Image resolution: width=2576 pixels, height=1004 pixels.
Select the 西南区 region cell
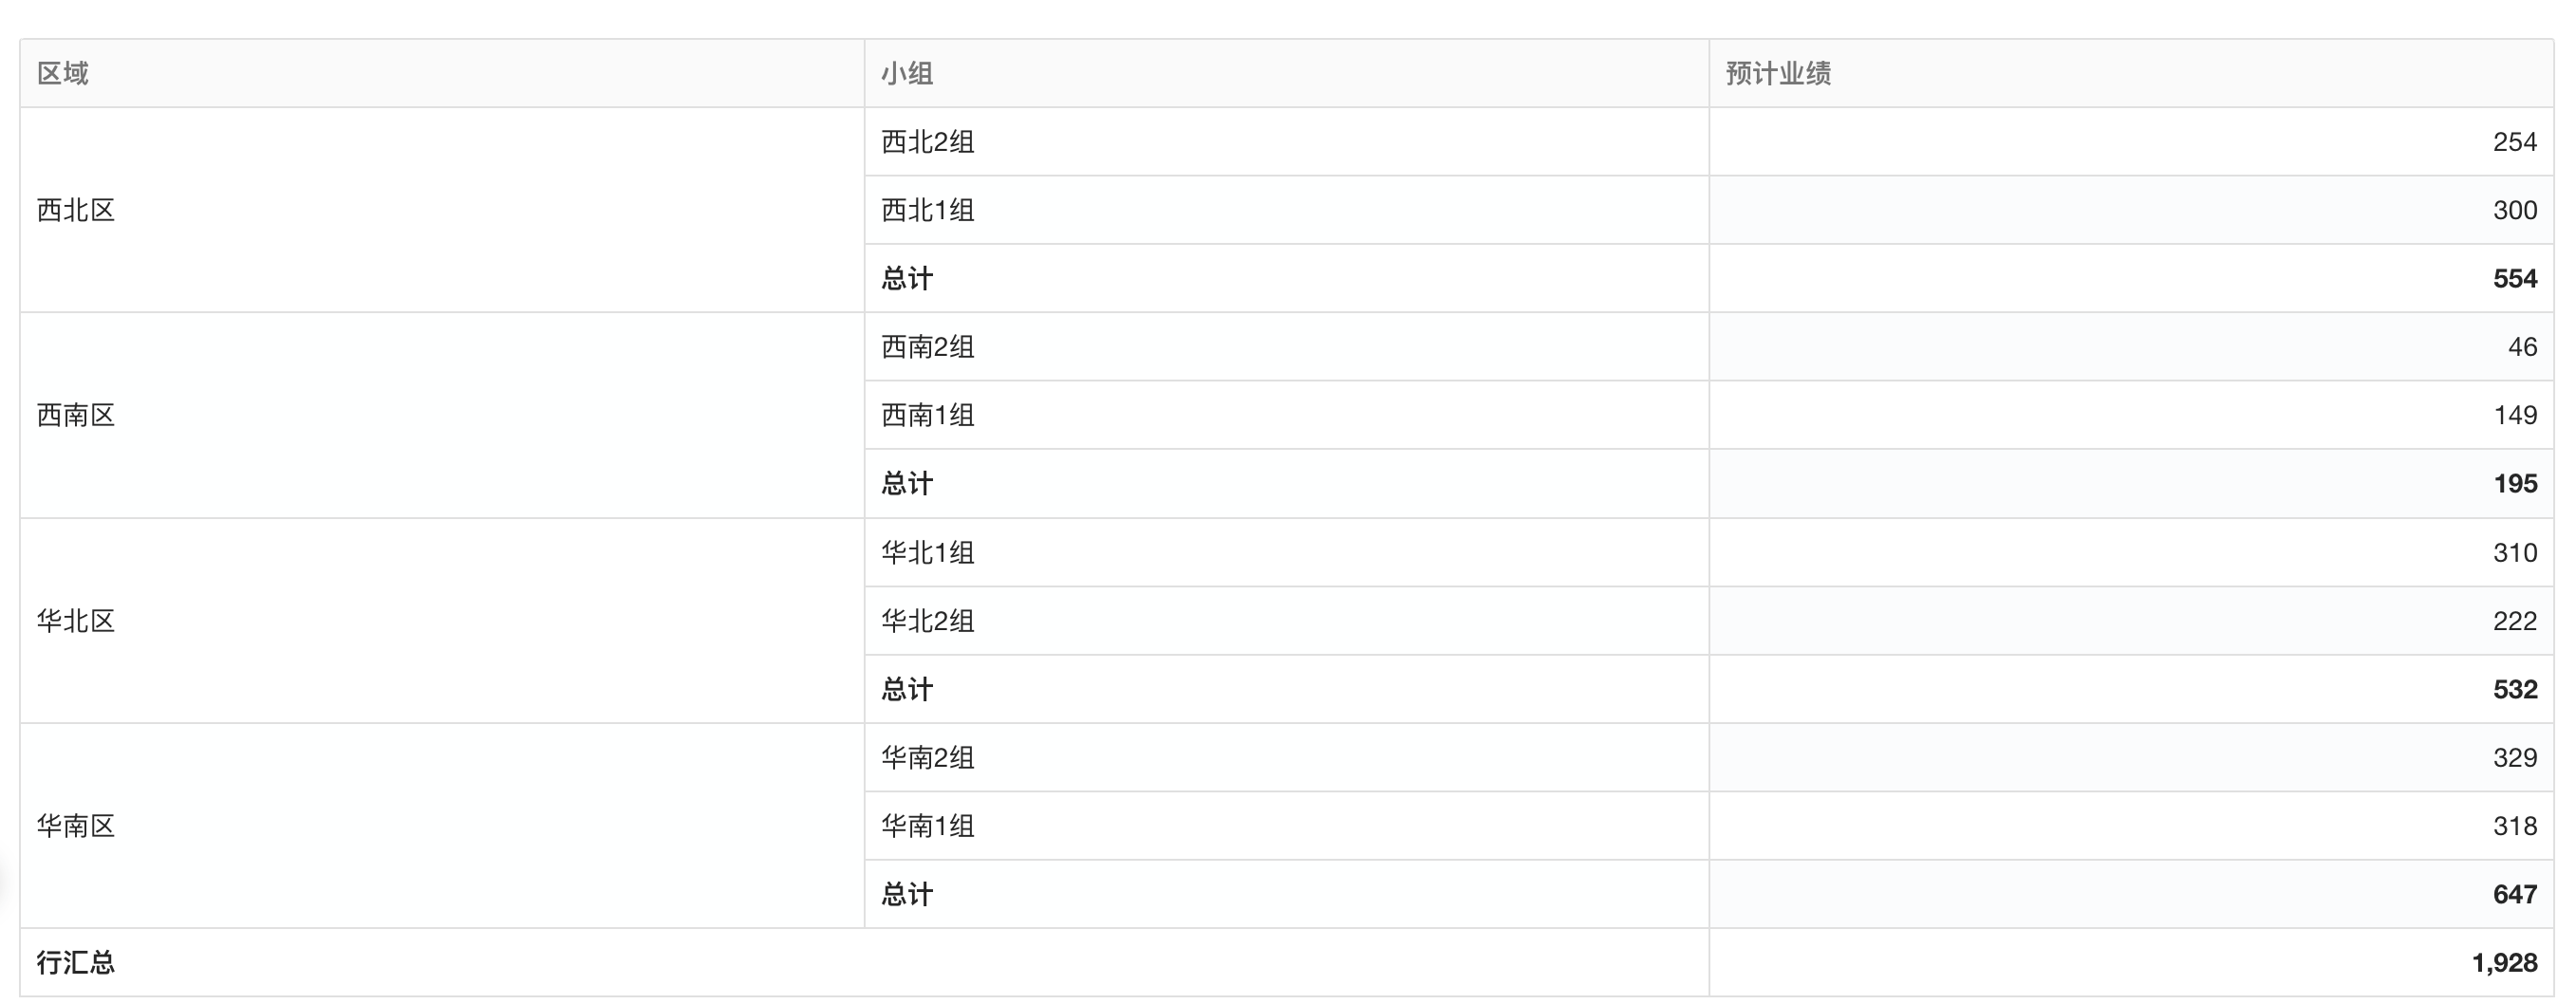[x=76, y=415]
